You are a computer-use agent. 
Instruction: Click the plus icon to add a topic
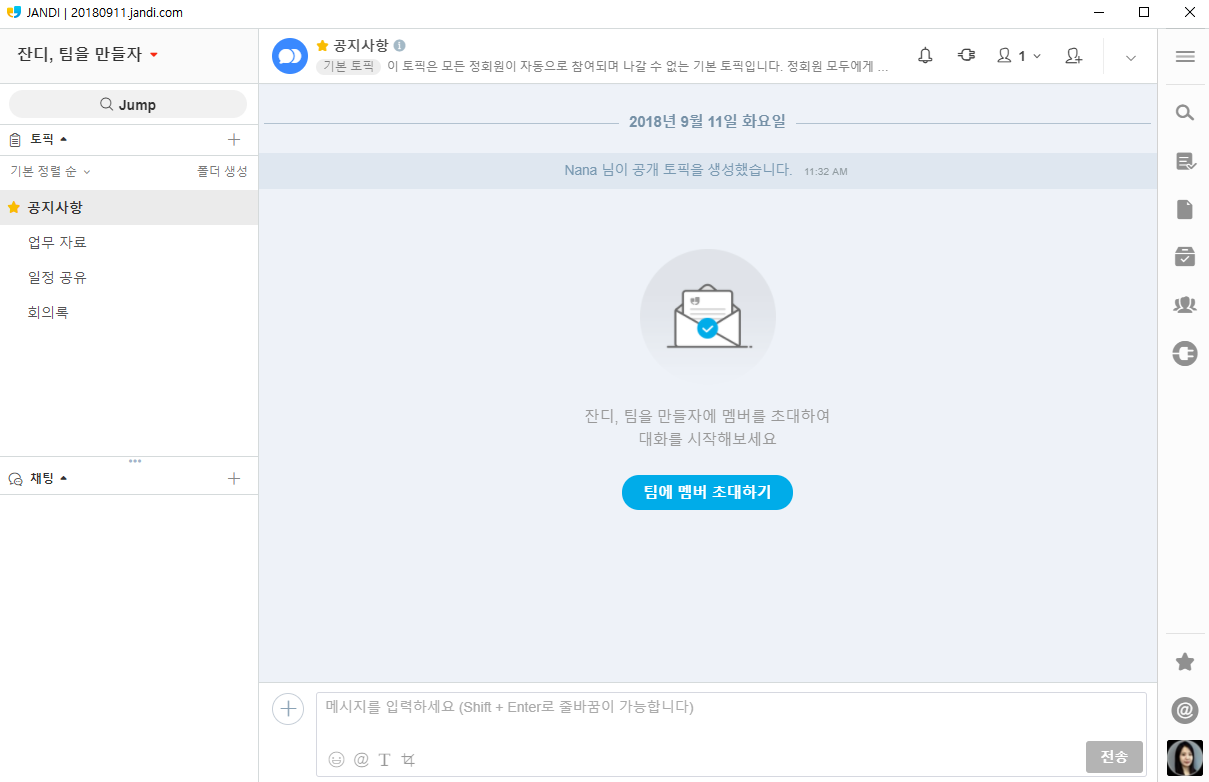point(234,140)
